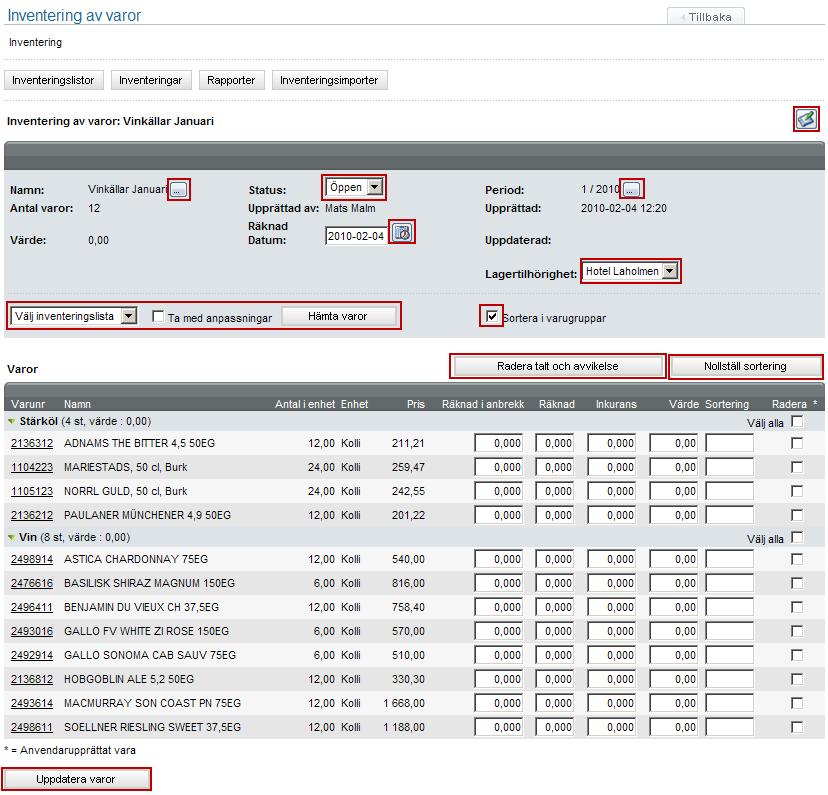Click Upprättad av value Mats Malm

click(x=350, y=209)
